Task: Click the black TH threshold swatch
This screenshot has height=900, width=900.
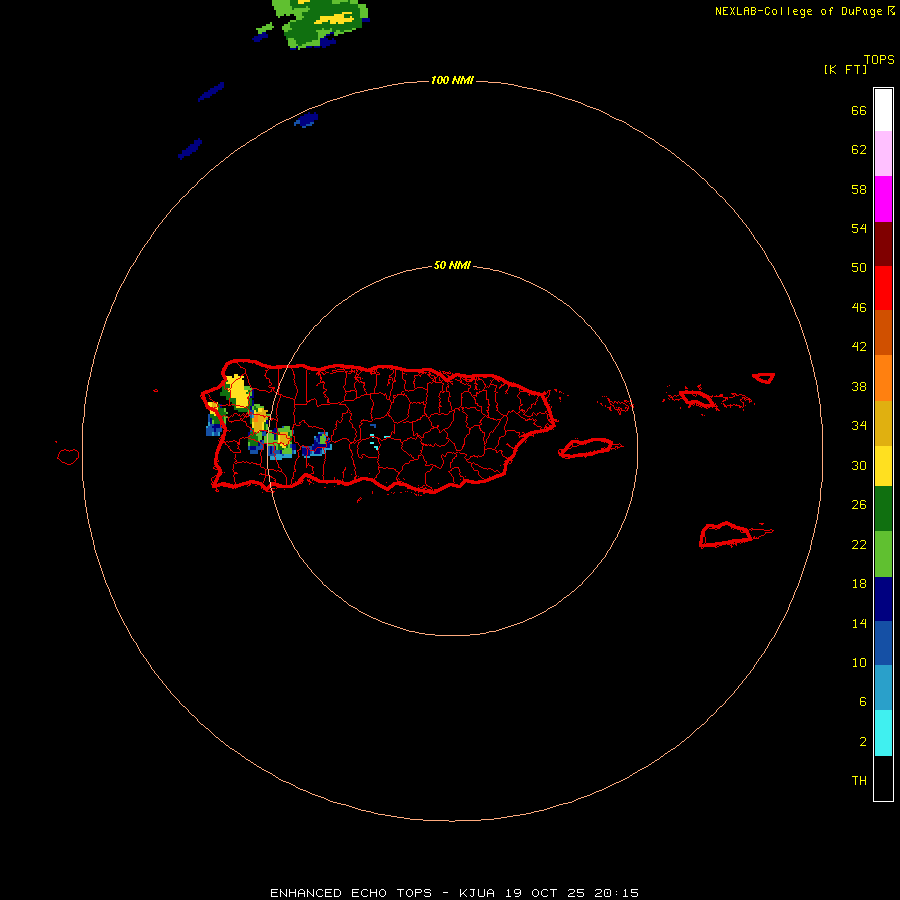Action: 883,778
